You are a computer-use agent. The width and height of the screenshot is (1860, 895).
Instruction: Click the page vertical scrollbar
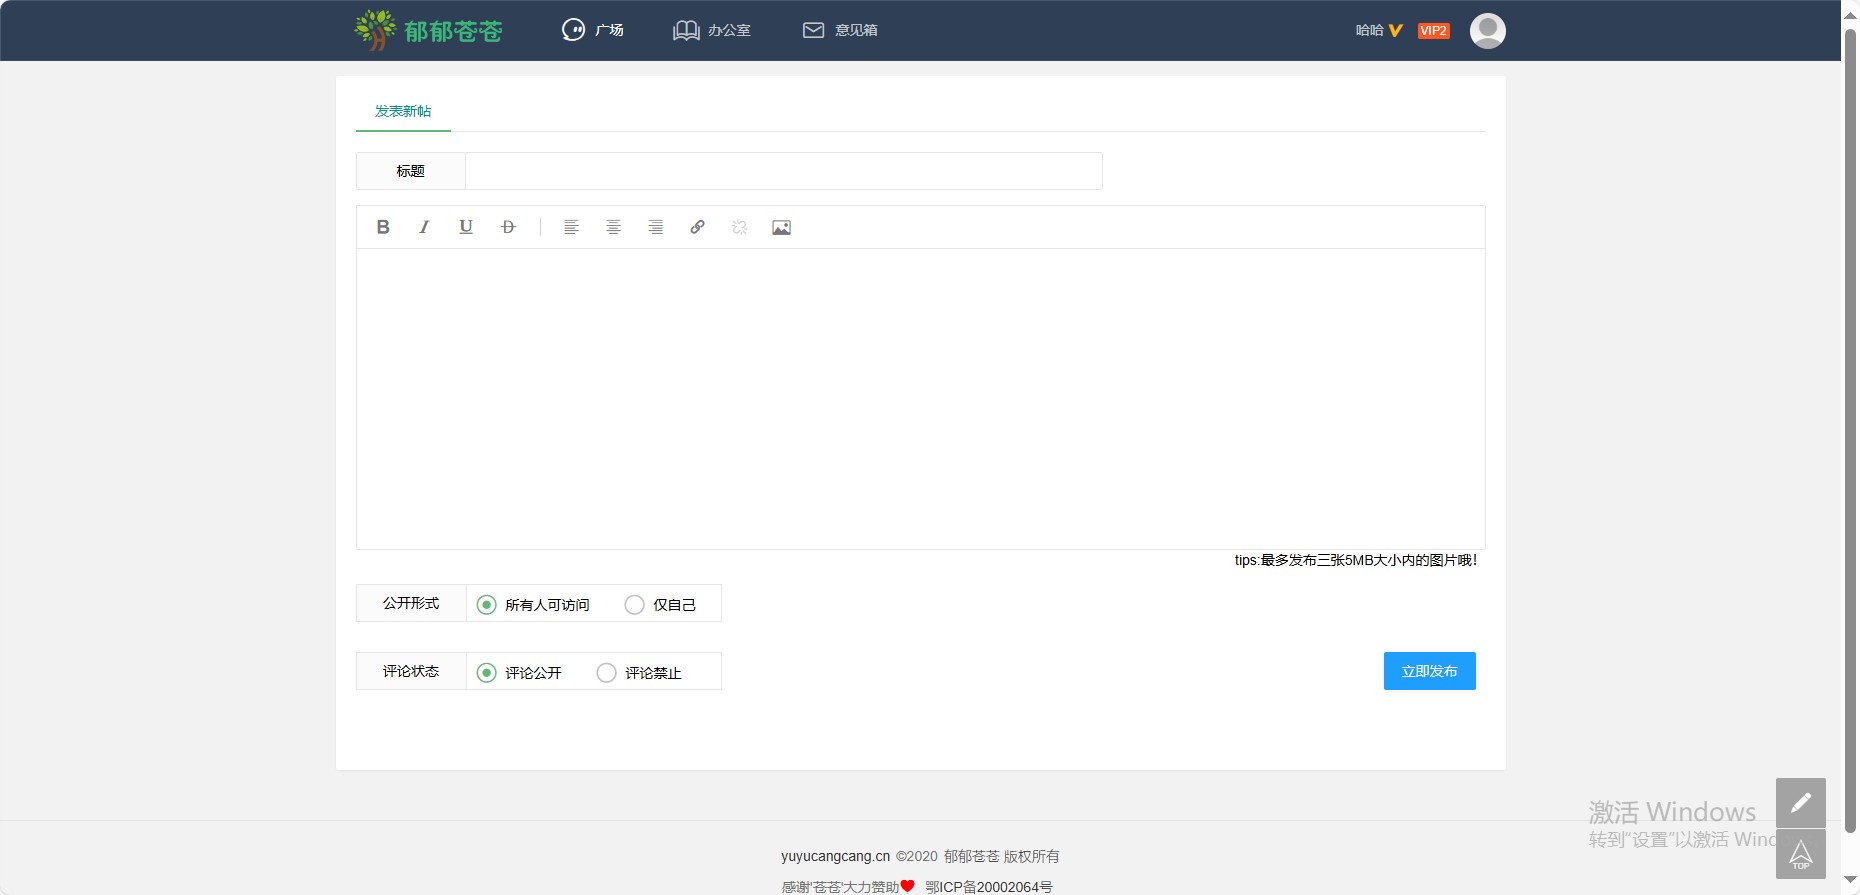(1850, 430)
